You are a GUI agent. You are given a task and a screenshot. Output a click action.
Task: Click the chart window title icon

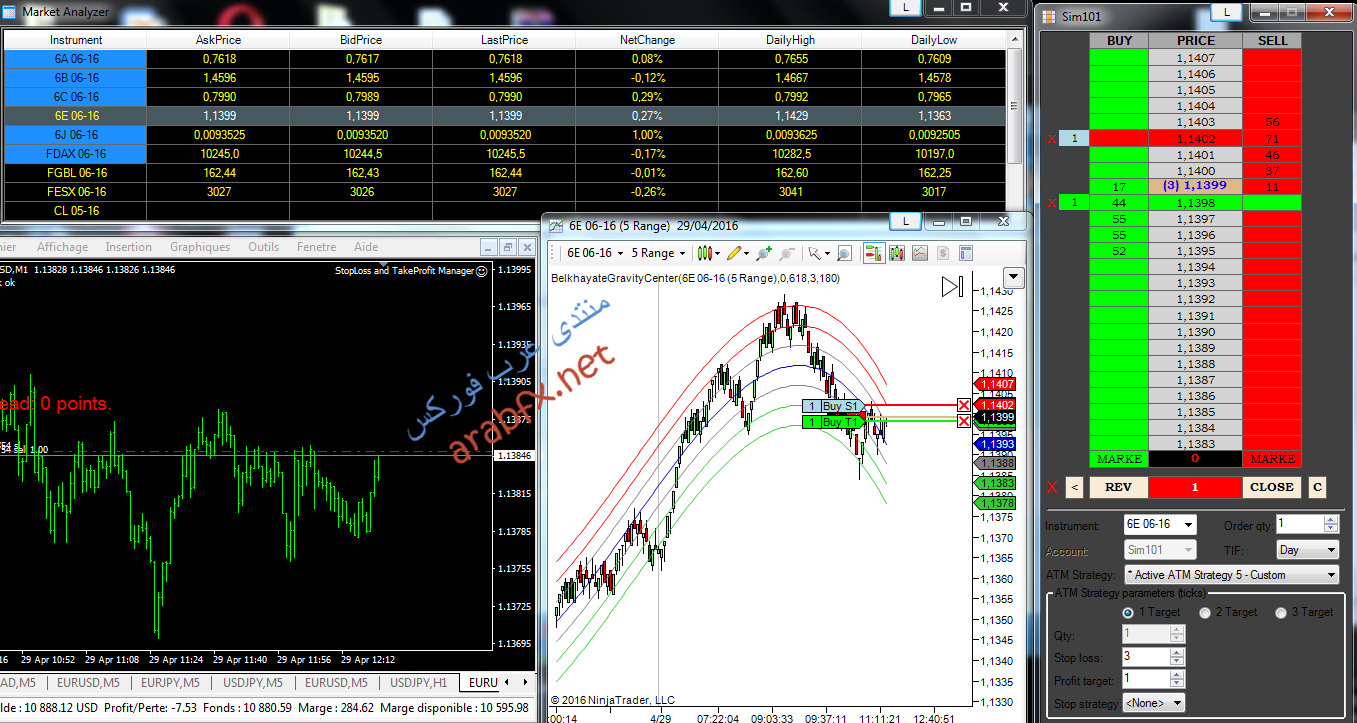556,226
